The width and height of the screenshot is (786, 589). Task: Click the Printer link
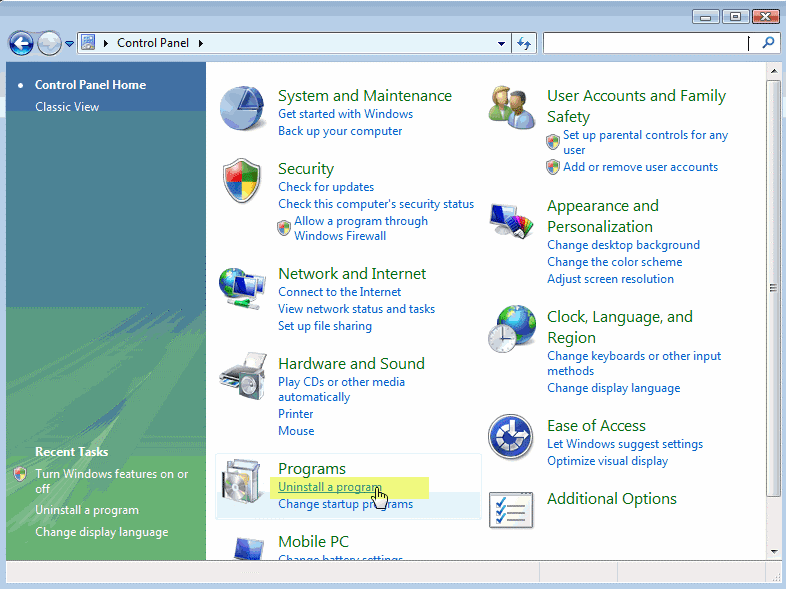(296, 414)
